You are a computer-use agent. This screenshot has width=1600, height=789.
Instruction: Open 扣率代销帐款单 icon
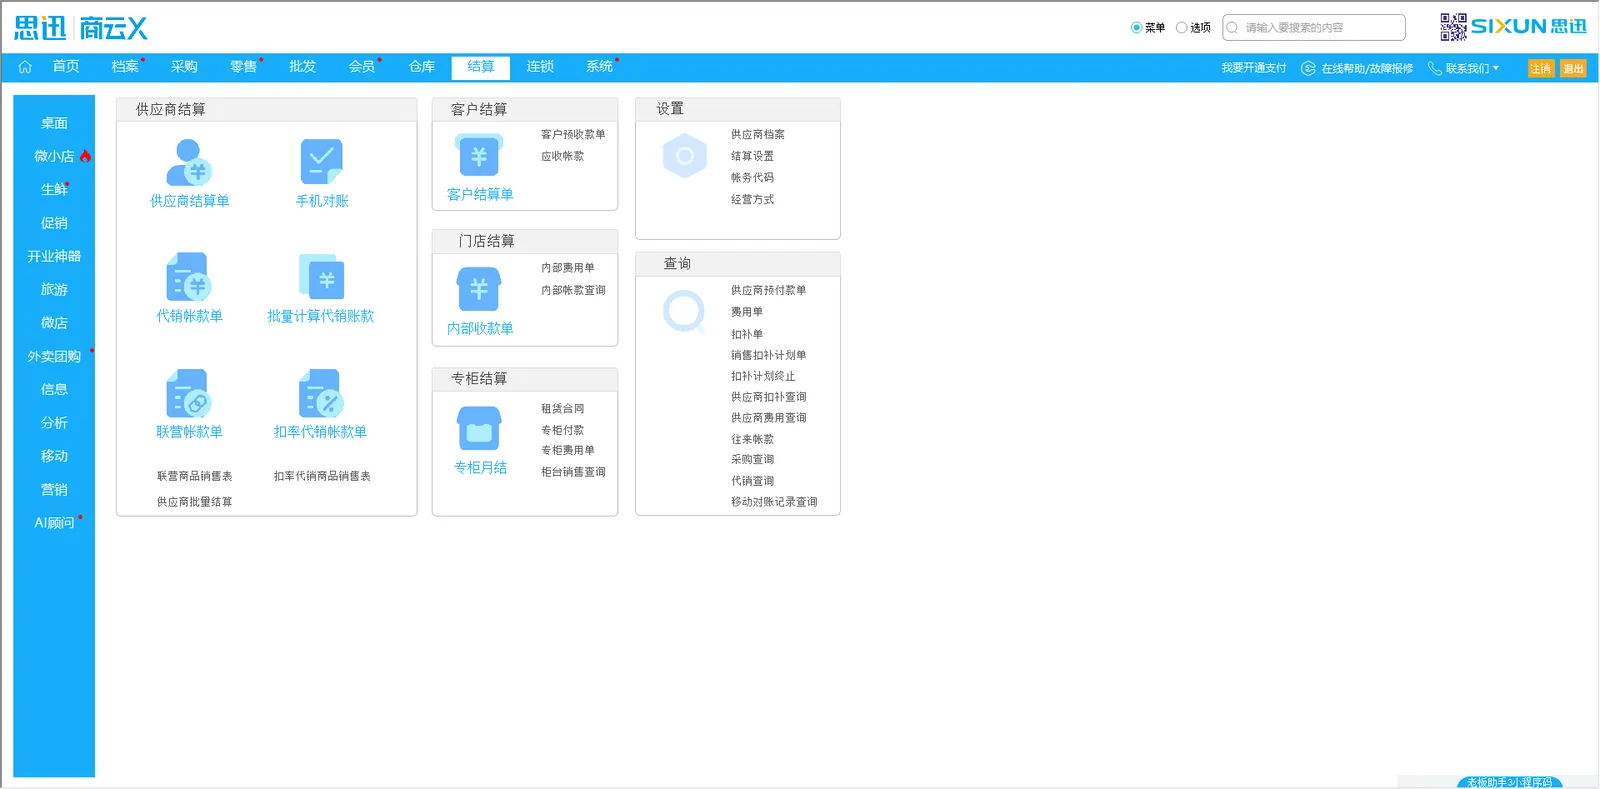pyautogui.click(x=321, y=393)
